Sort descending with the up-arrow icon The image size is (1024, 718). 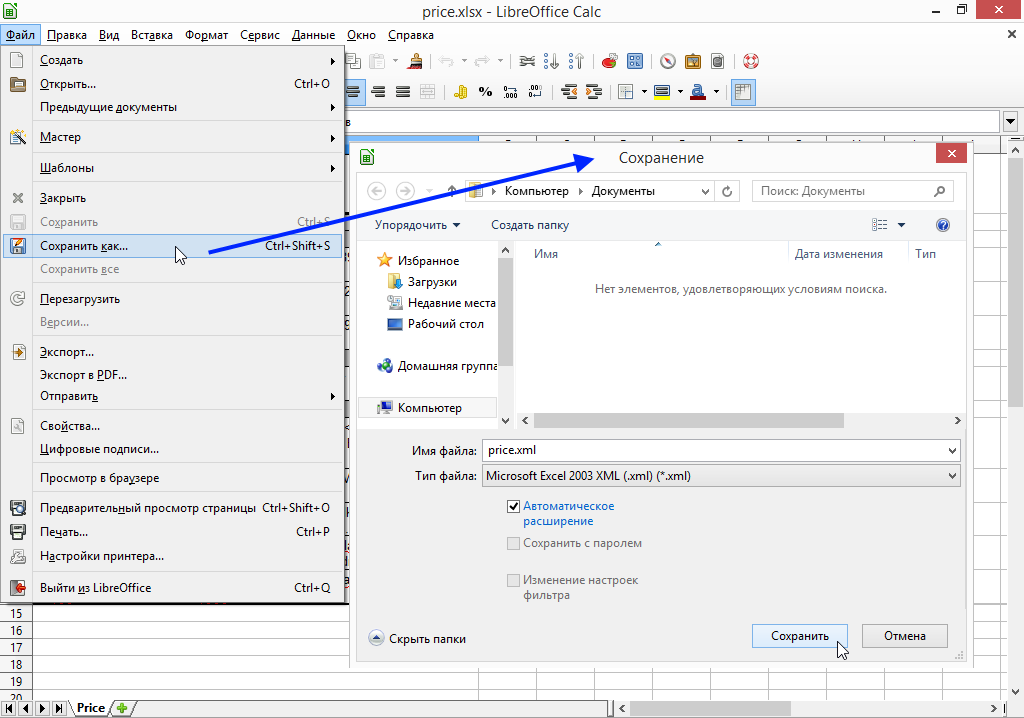(x=577, y=61)
